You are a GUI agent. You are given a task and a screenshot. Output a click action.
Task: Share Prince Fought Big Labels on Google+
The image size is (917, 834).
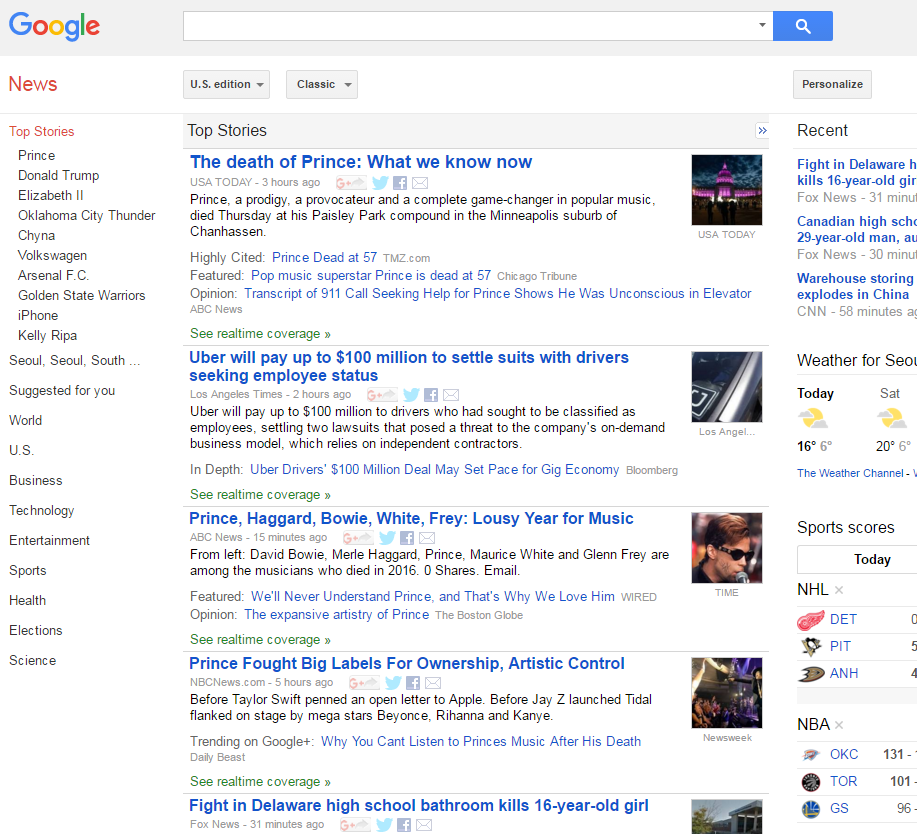(364, 683)
